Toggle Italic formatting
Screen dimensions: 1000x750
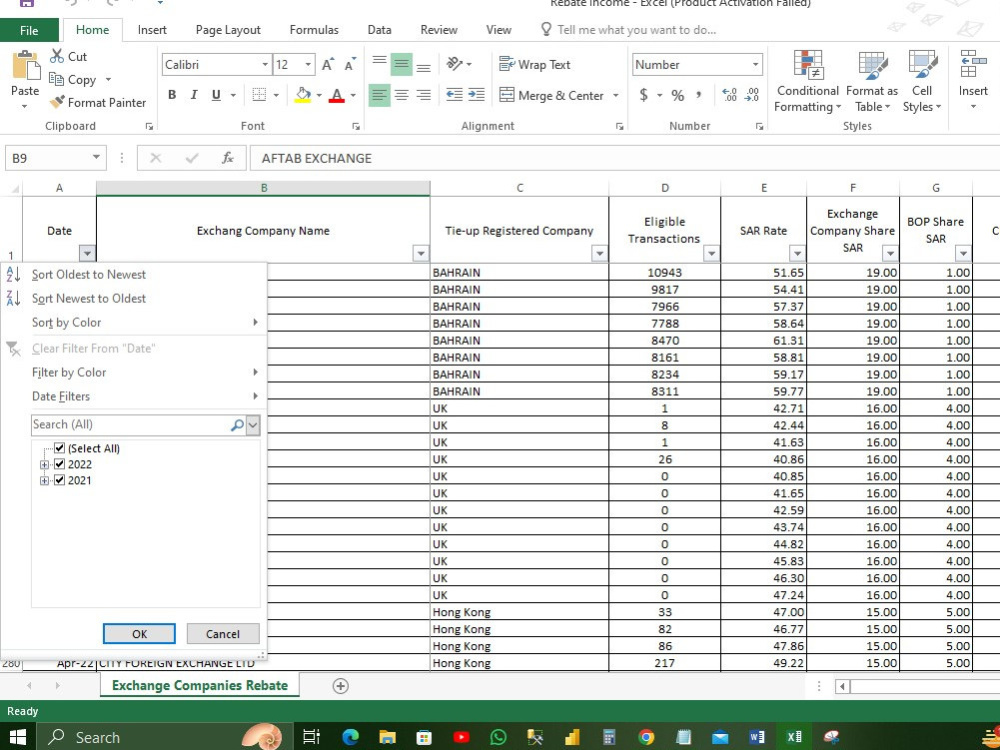(x=194, y=95)
